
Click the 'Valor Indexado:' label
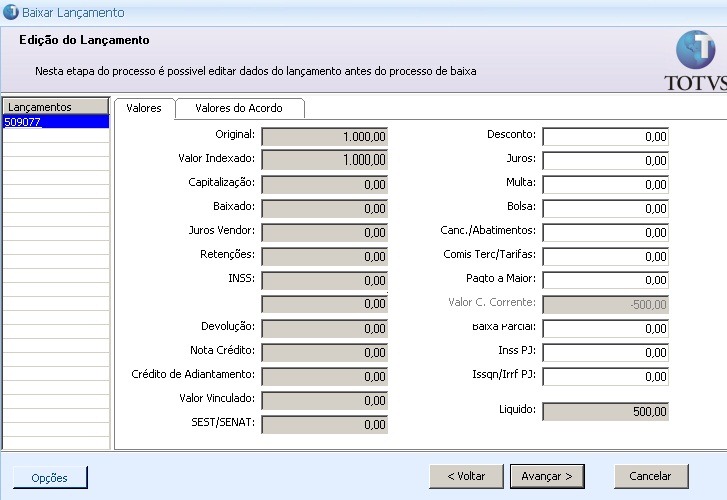217,158
